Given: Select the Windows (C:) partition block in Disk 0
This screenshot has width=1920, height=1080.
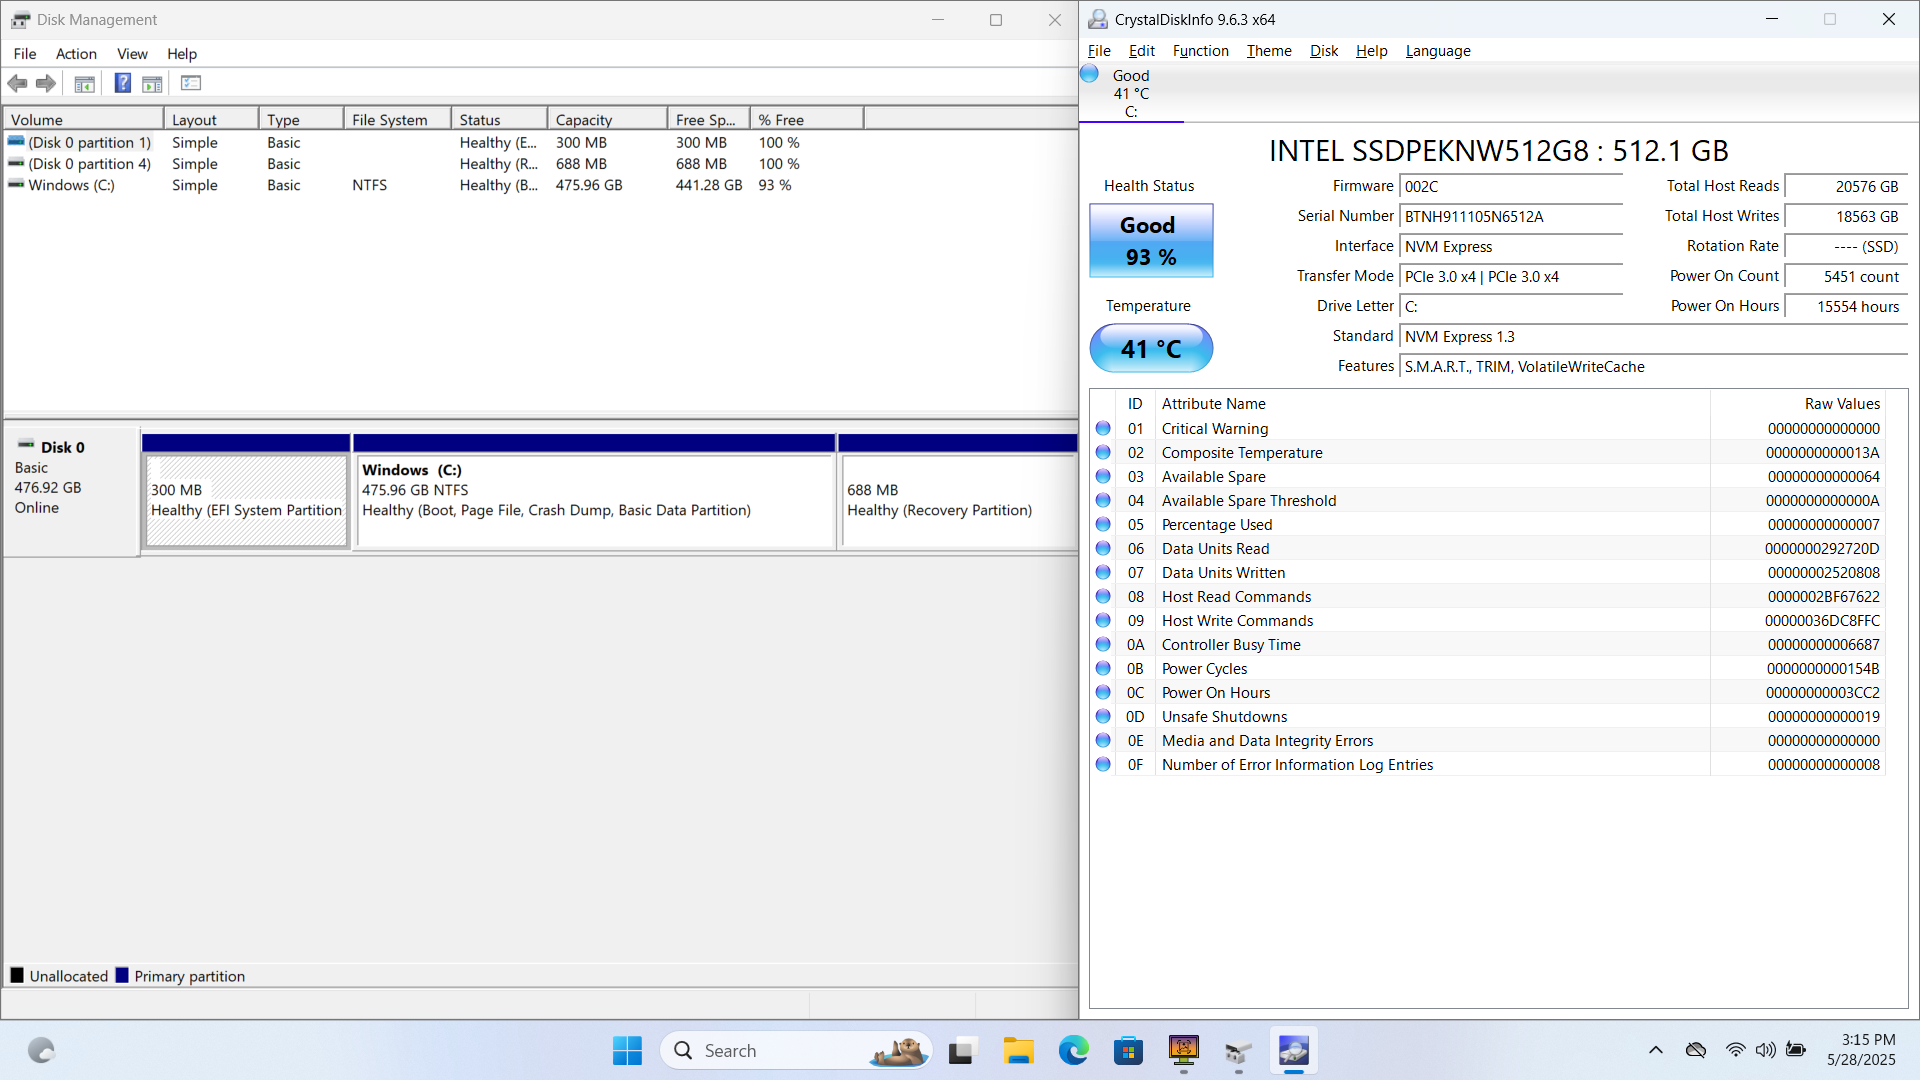Looking at the screenshot, I should 594,500.
